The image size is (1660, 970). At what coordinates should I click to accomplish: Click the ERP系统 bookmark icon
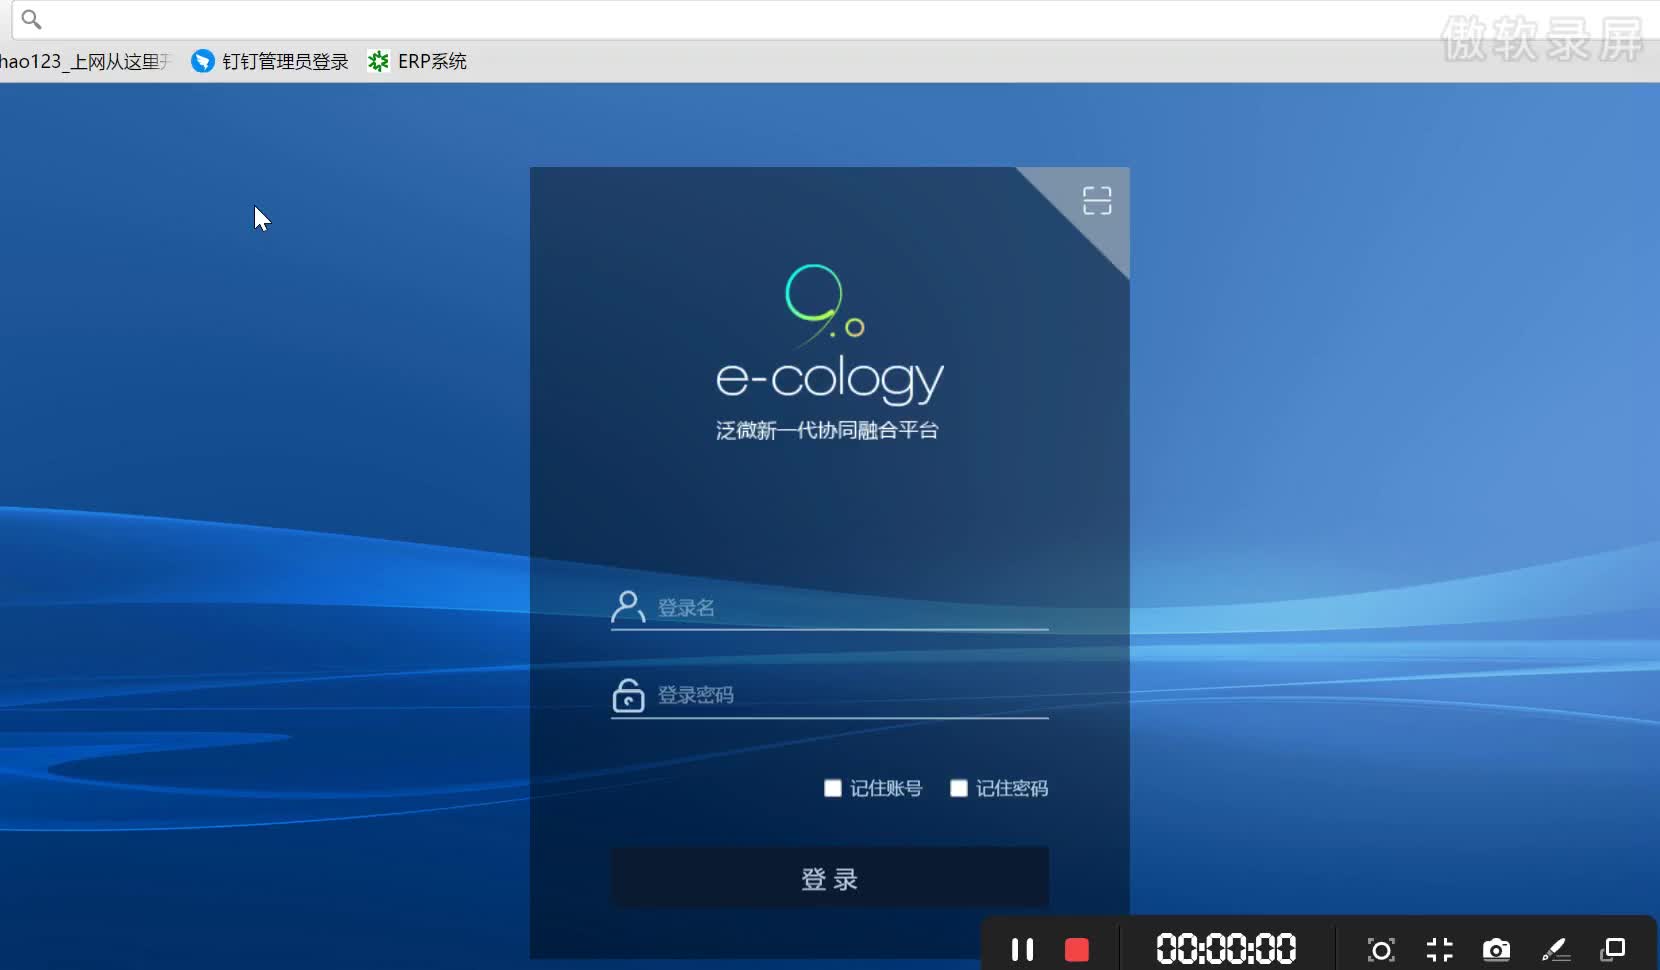[x=378, y=61]
